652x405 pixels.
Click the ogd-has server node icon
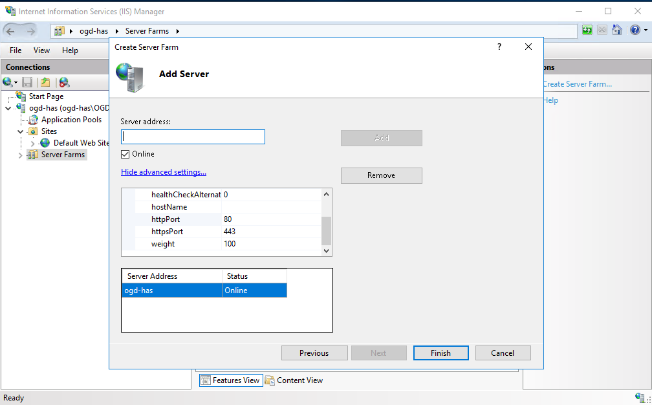21,108
